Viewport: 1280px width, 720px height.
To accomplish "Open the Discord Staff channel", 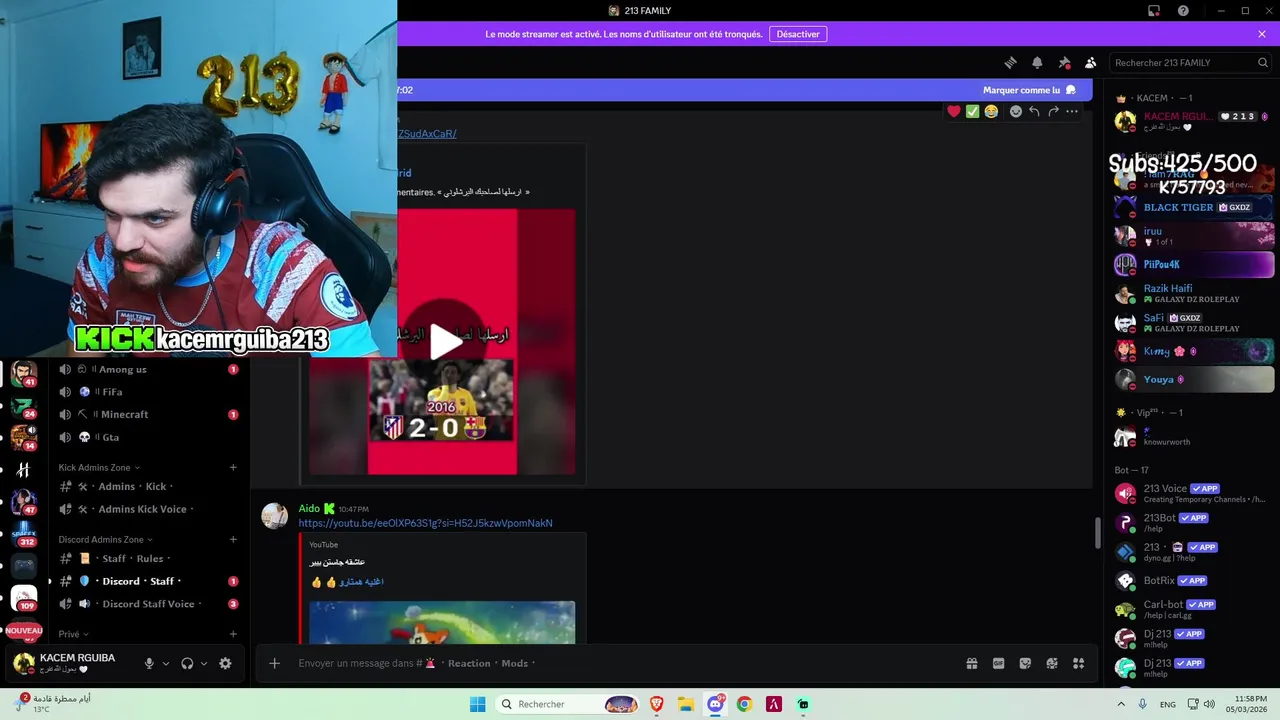I will pos(148,581).
